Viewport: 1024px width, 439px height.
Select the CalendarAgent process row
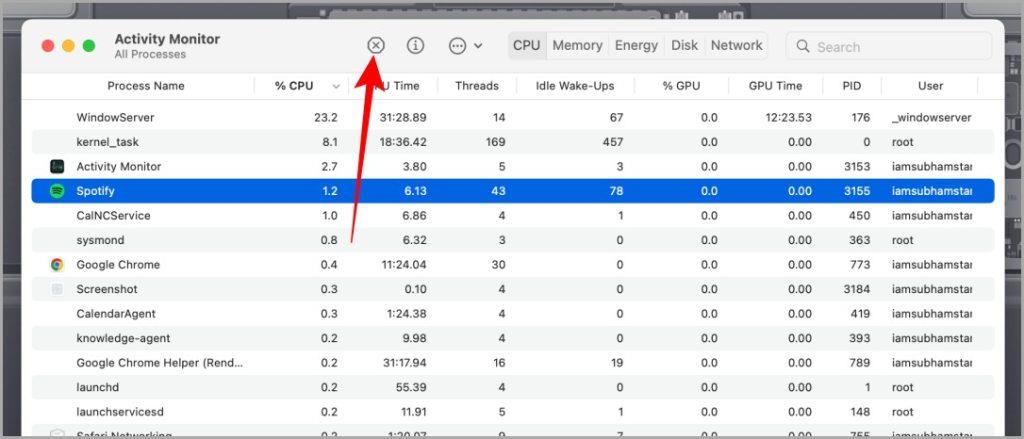pyautogui.click(x=513, y=314)
